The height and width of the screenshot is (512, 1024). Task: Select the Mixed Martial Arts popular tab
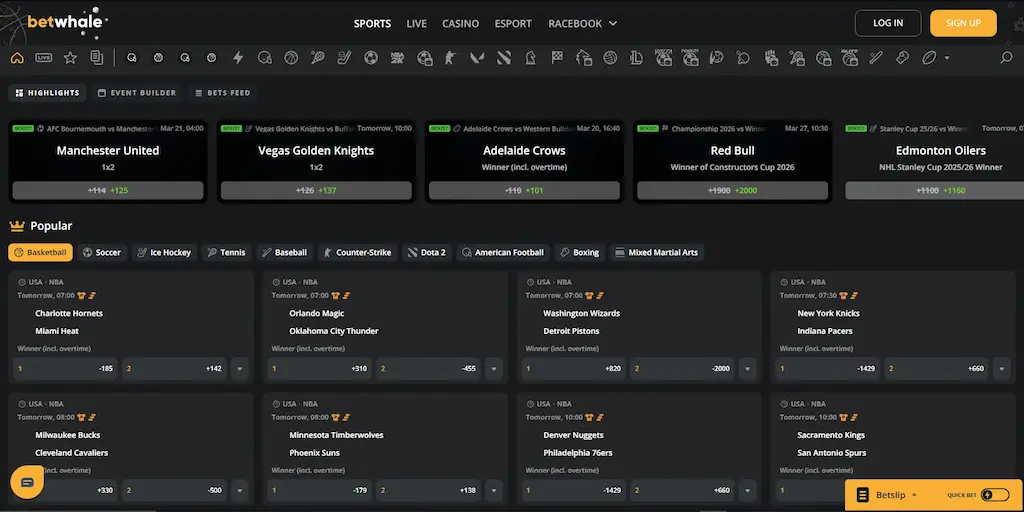tap(656, 252)
